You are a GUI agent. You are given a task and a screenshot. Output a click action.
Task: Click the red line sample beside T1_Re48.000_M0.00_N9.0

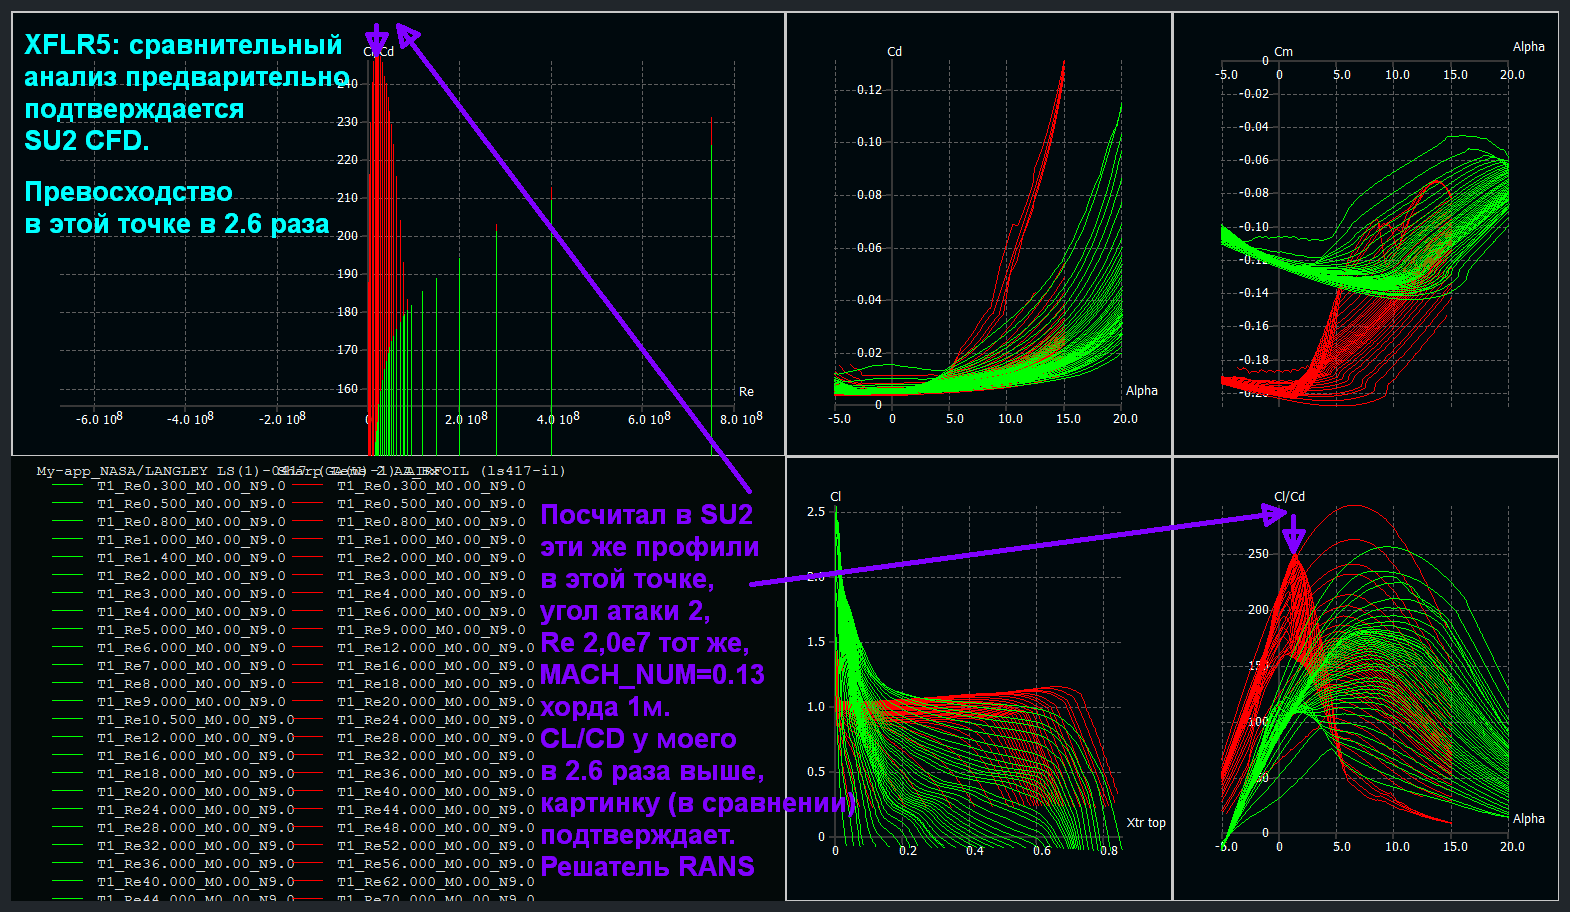pos(308,828)
